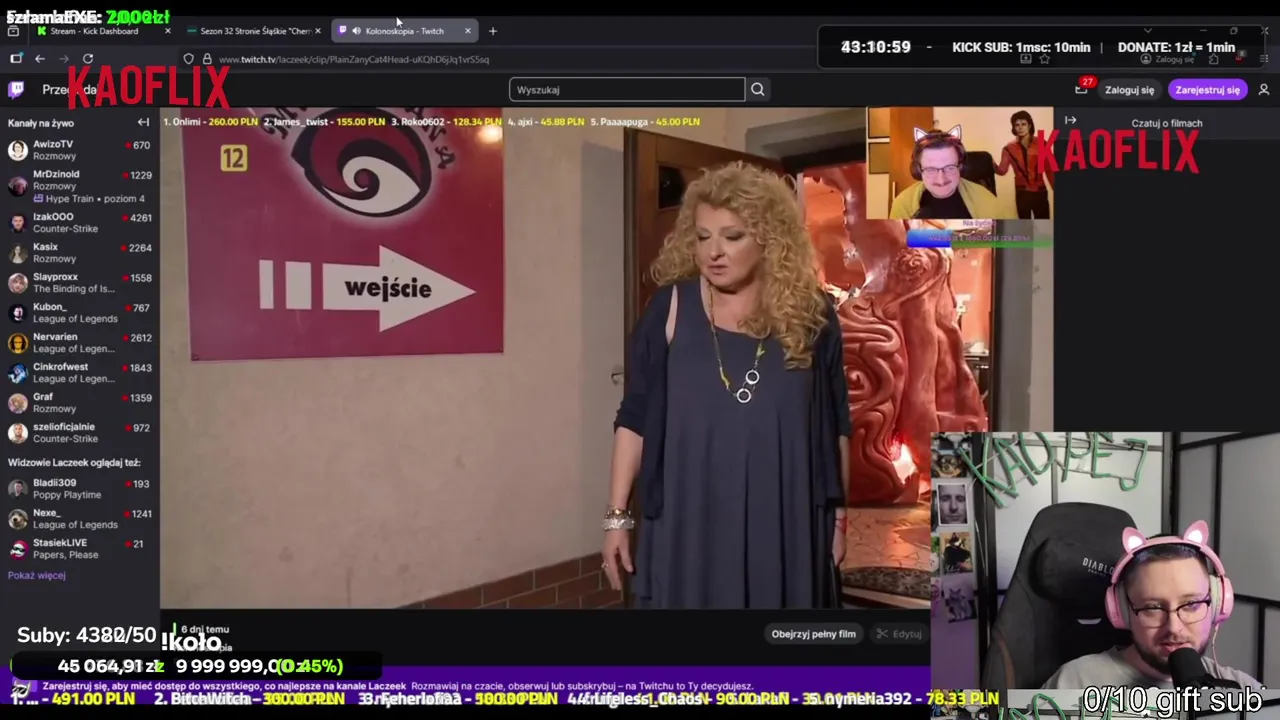Open the StasiekLIVE channel avatar

click(x=17, y=549)
